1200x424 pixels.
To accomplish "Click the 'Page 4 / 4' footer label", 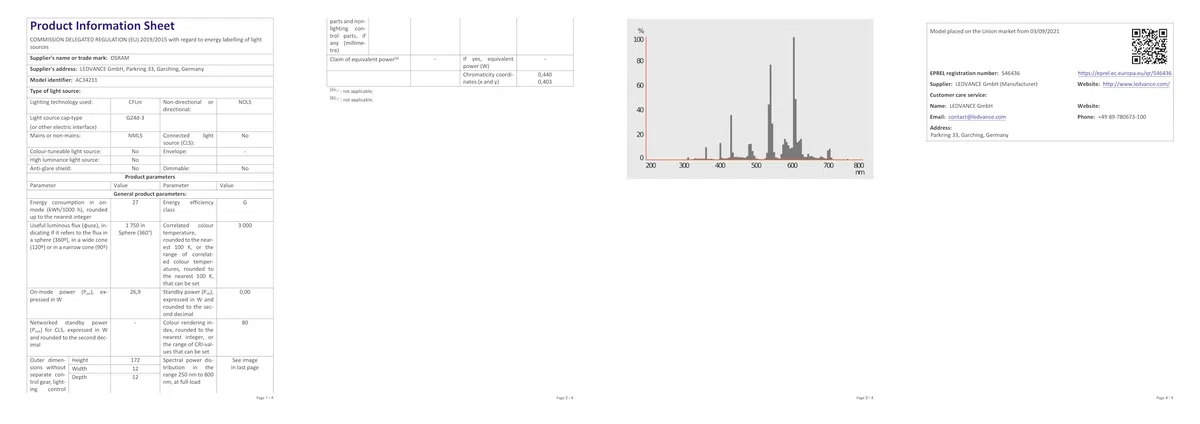I will click(x=1164, y=398).
